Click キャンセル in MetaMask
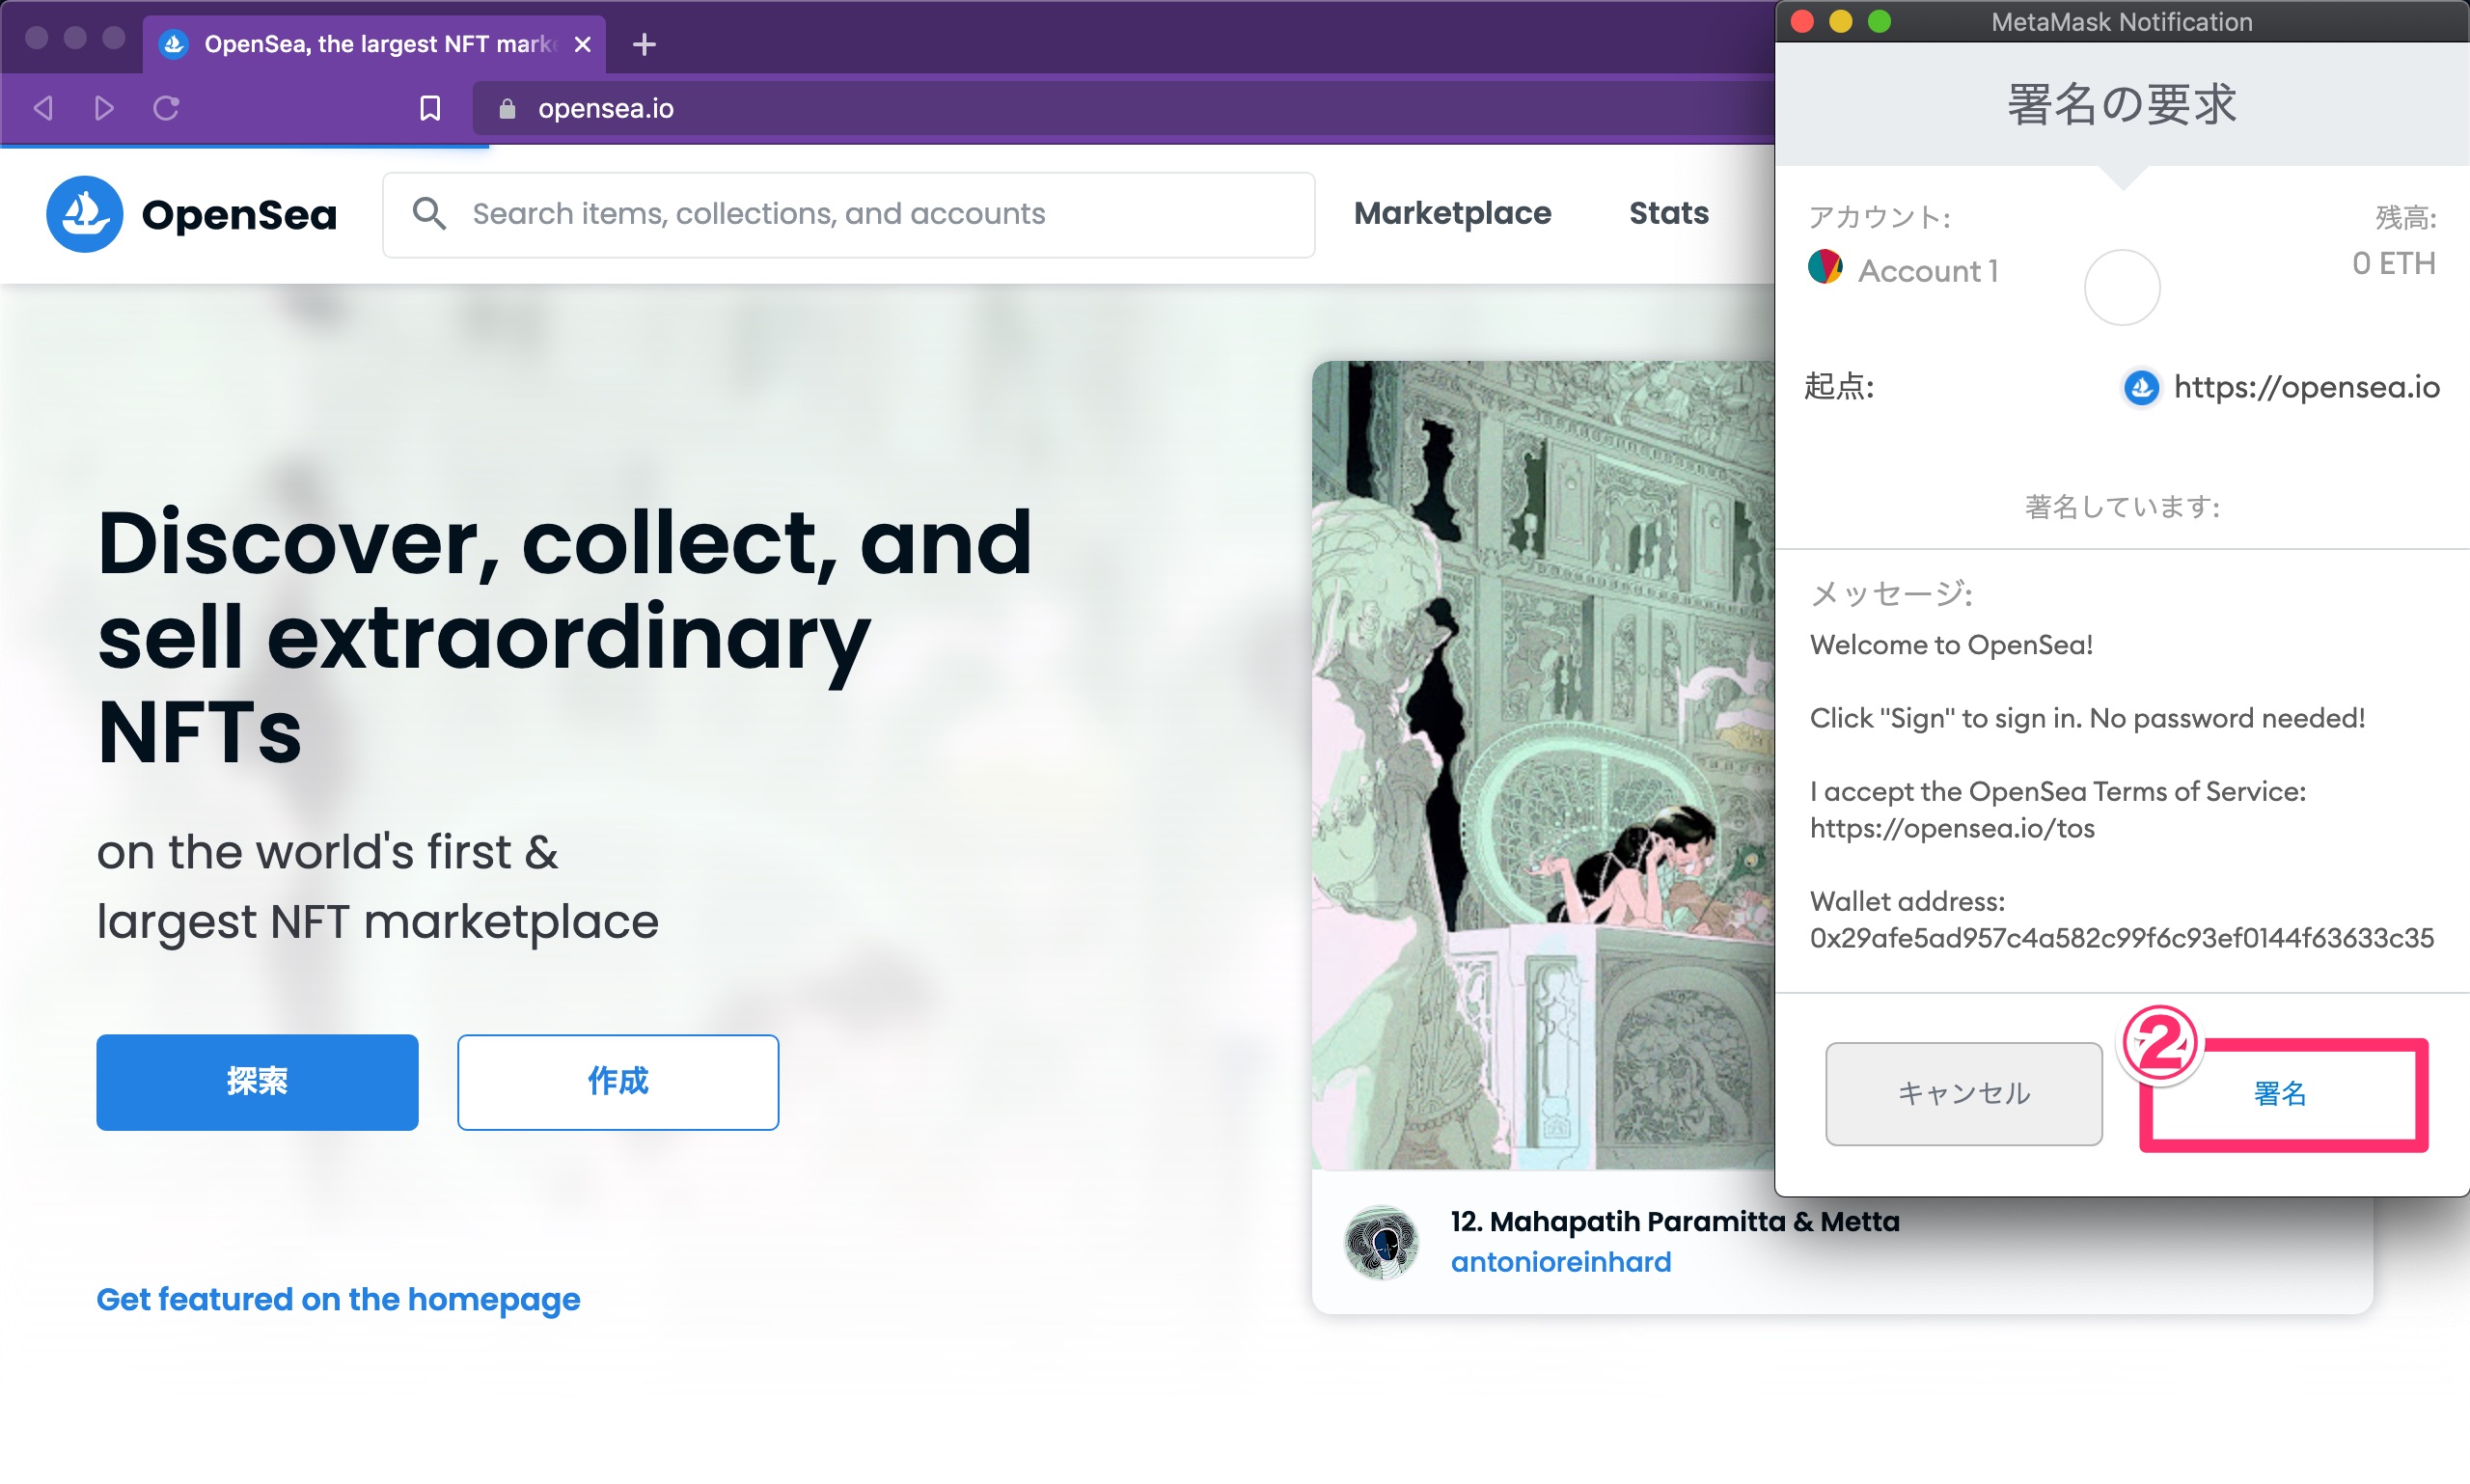 (x=1964, y=1093)
